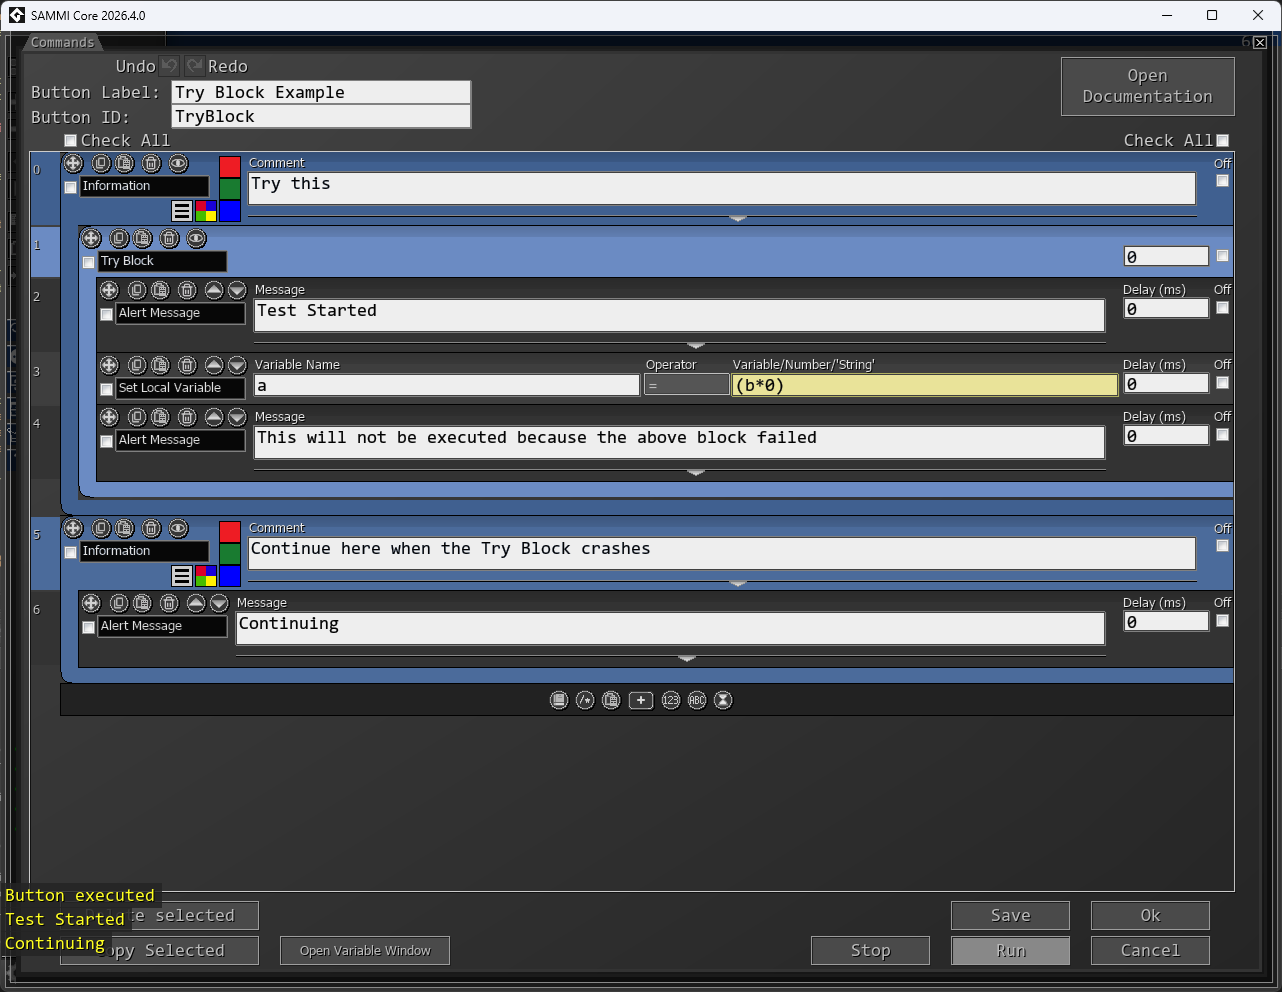1282x992 pixels.
Task: Check the box beside Try Block
Action: [88, 262]
